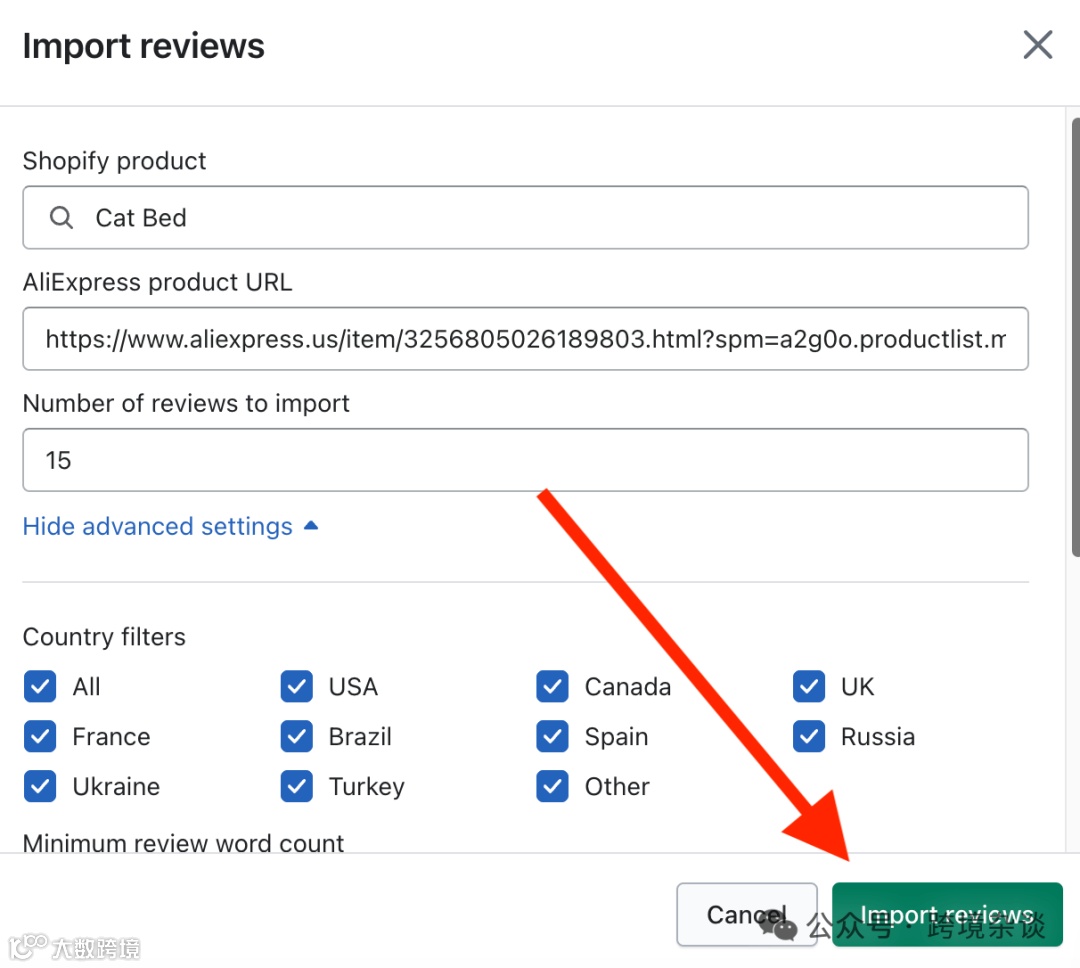The height and width of the screenshot is (968, 1080).
Task: Click the AliExpress product URL field
Action: coord(525,339)
